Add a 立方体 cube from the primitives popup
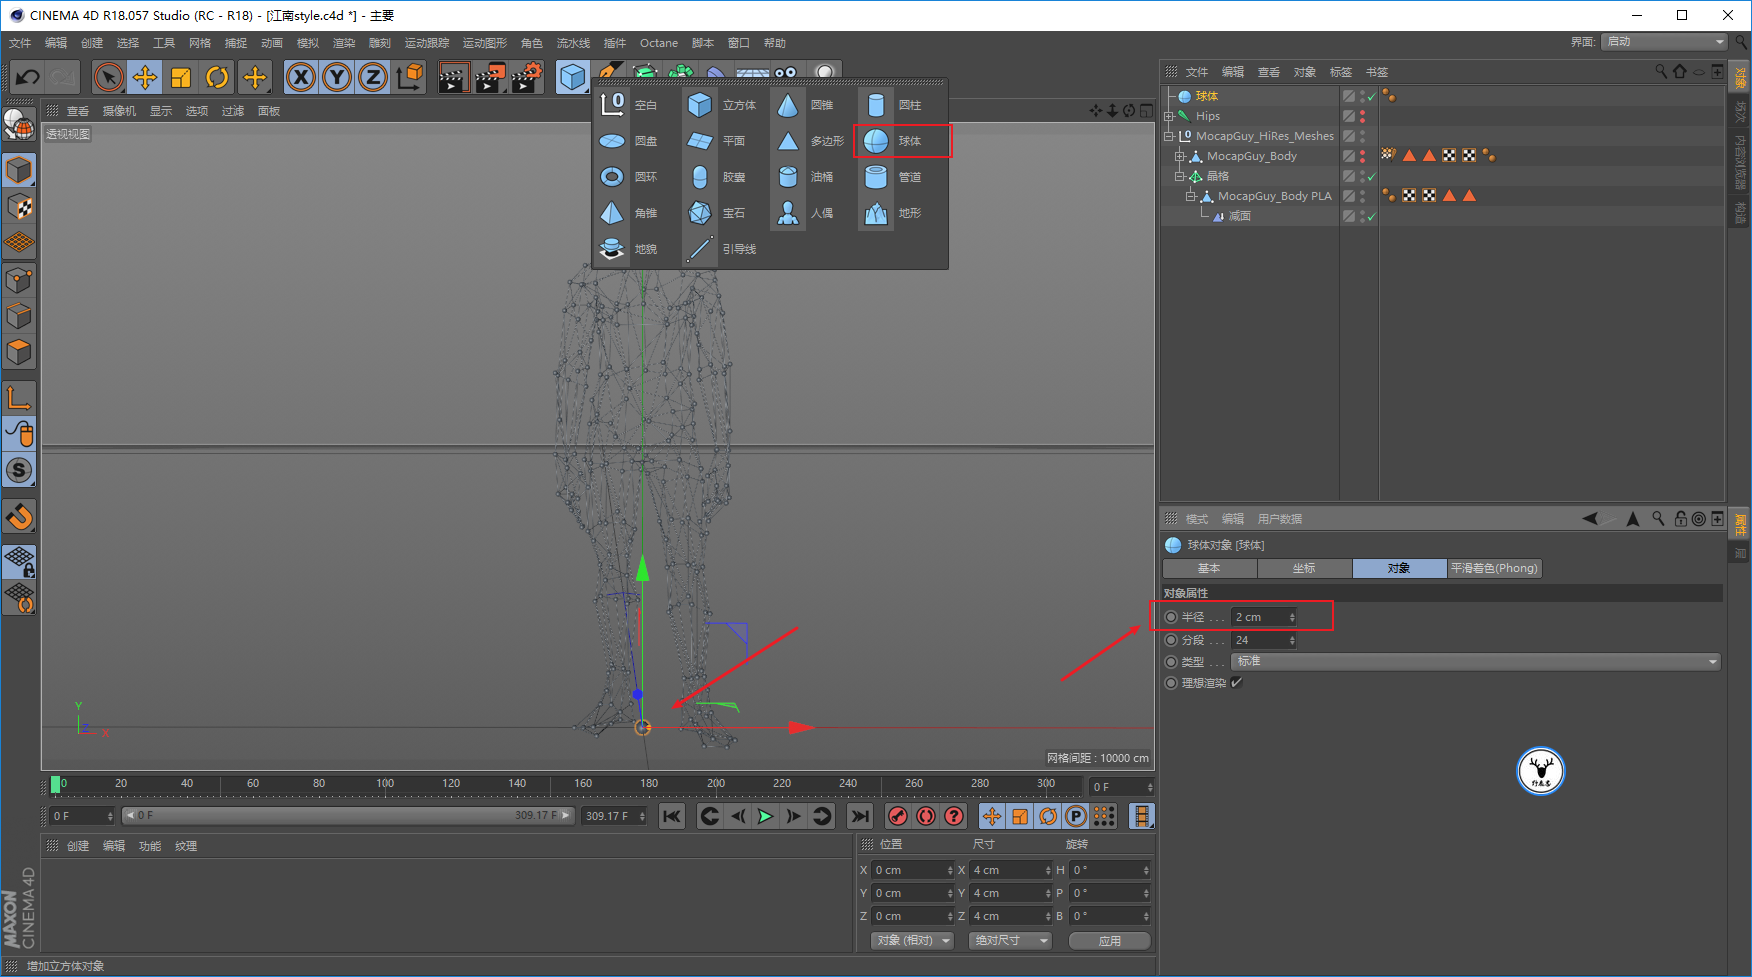 point(722,105)
